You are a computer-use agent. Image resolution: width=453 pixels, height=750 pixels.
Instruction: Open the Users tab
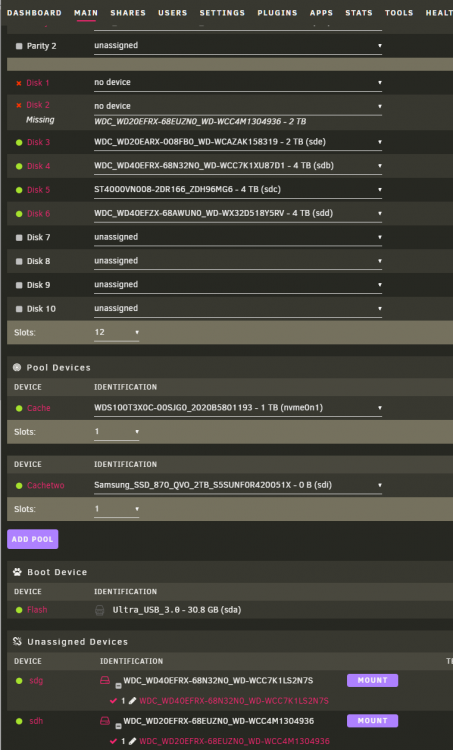click(173, 13)
